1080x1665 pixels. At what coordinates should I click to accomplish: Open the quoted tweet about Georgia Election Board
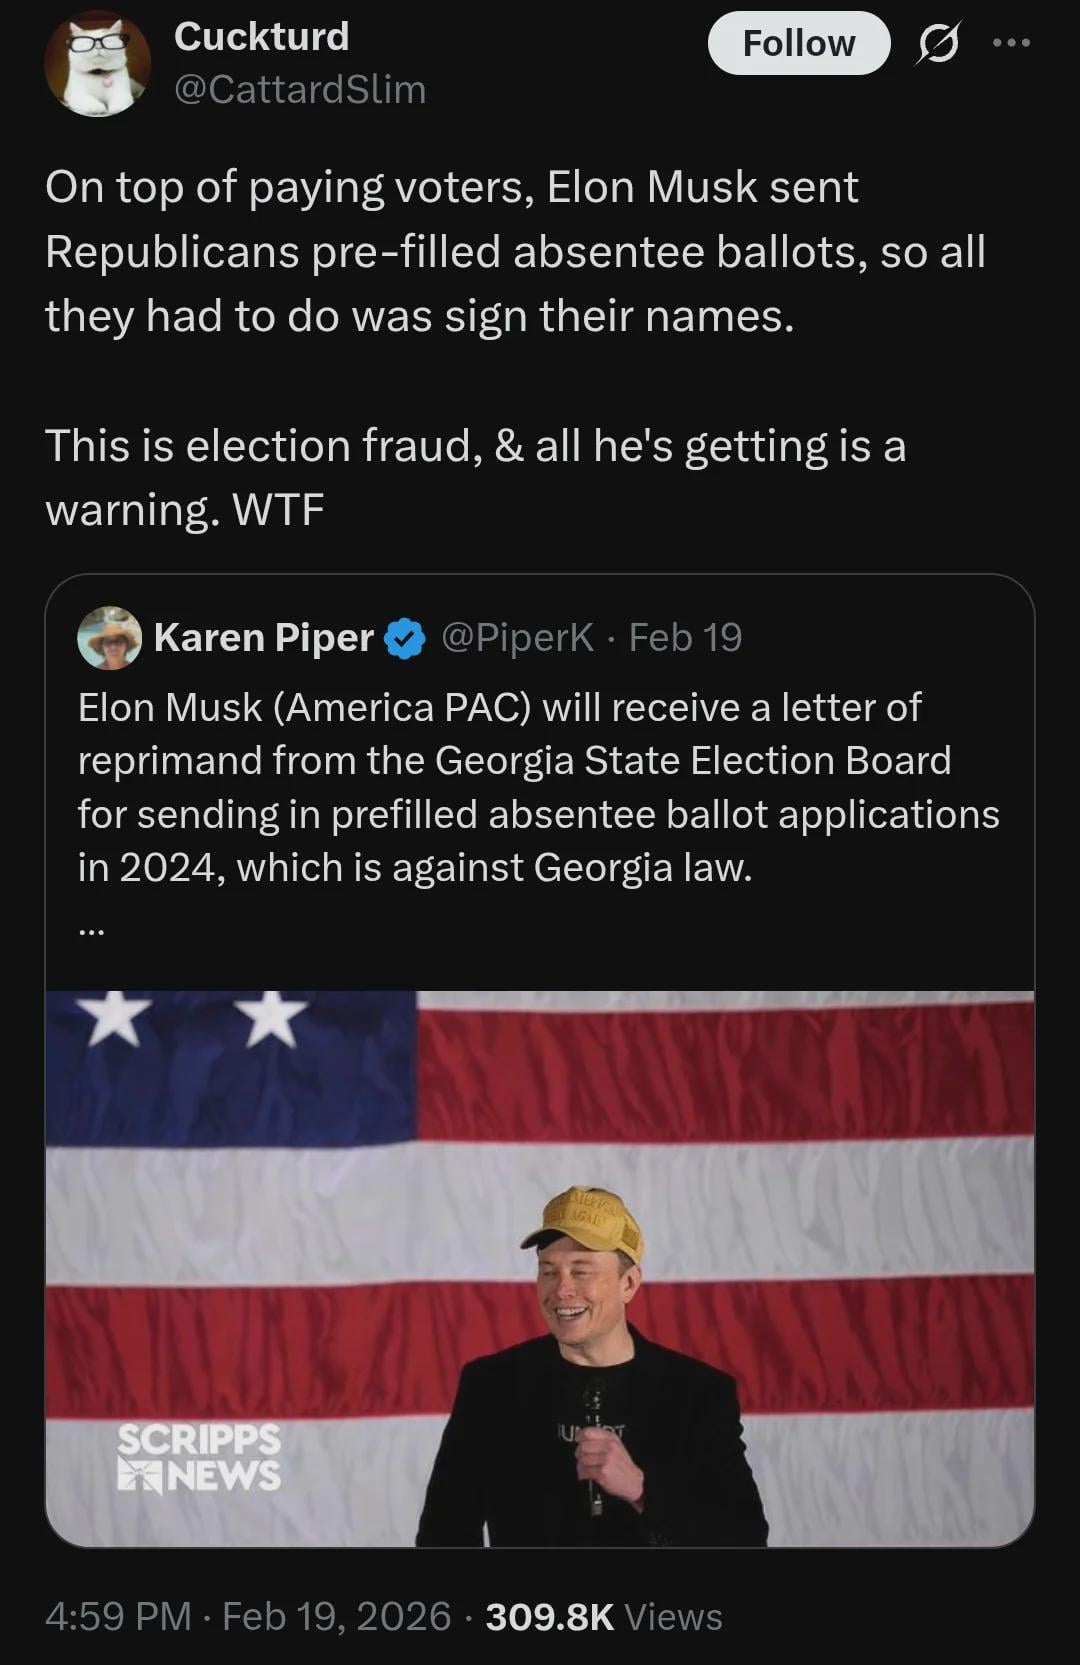pyautogui.click(x=539, y=787)
